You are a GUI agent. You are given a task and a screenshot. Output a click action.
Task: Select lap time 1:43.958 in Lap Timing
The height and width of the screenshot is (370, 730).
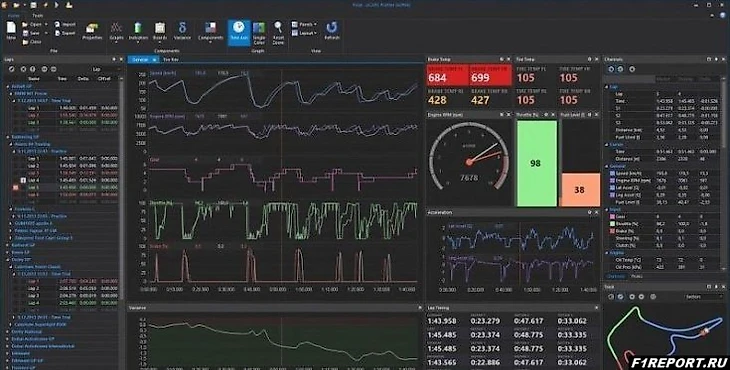[442, 321]
